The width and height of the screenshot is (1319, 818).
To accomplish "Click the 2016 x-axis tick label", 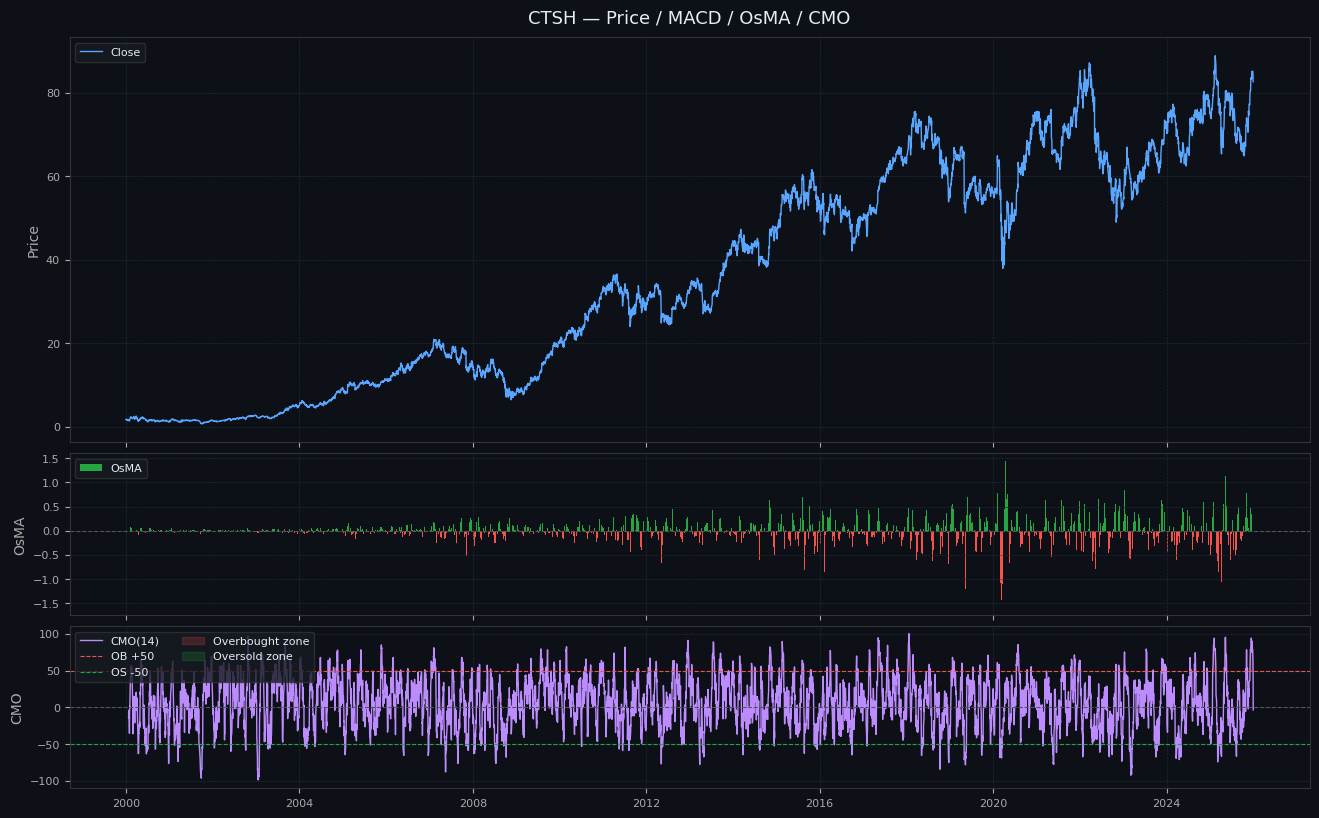I will tap(820, 803).
